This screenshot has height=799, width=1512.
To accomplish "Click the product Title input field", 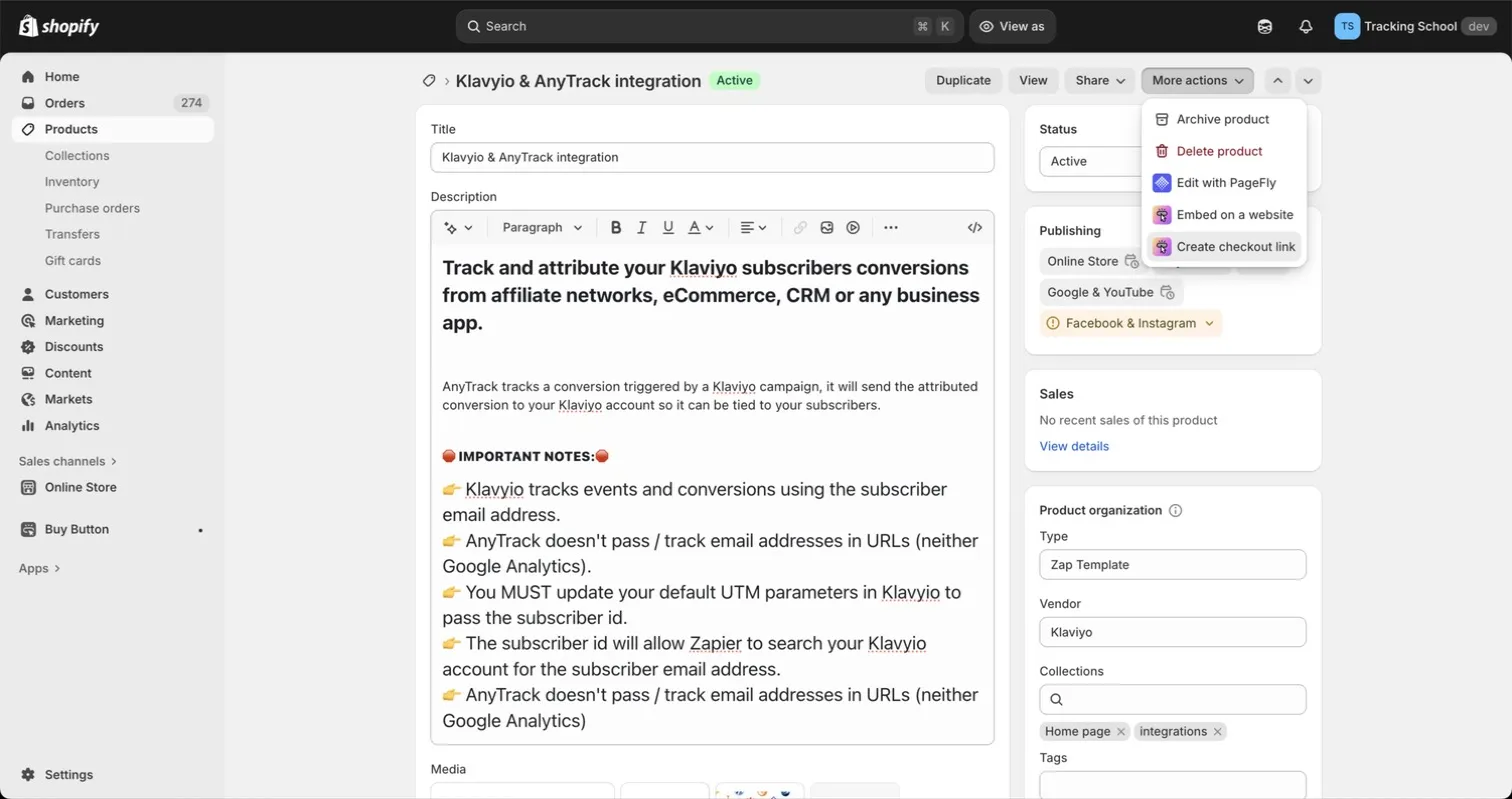I will (712, 157).
